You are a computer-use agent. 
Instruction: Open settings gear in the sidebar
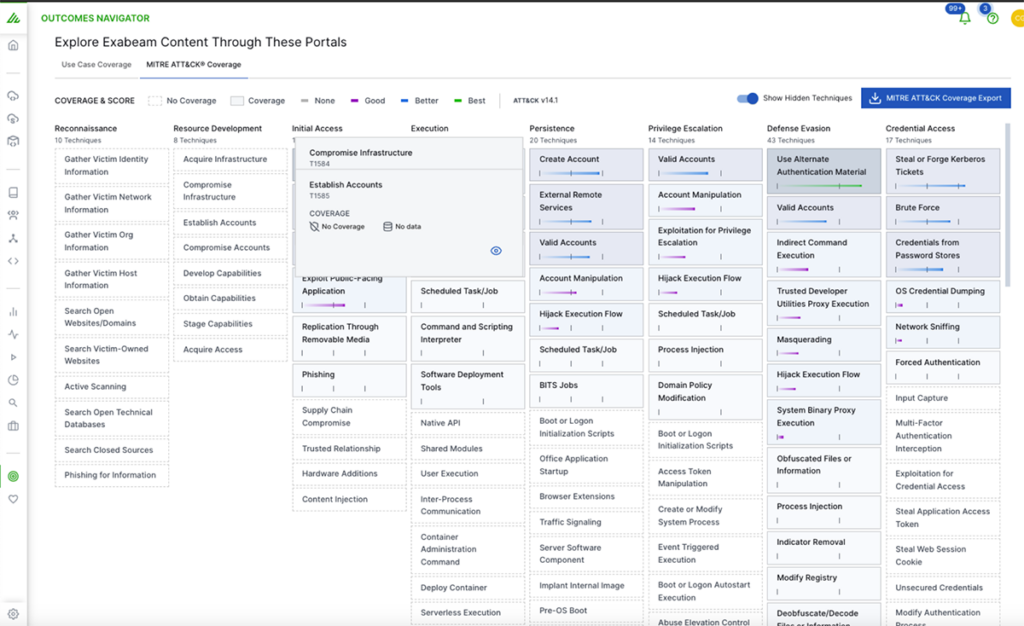click(x=13, y=614)
